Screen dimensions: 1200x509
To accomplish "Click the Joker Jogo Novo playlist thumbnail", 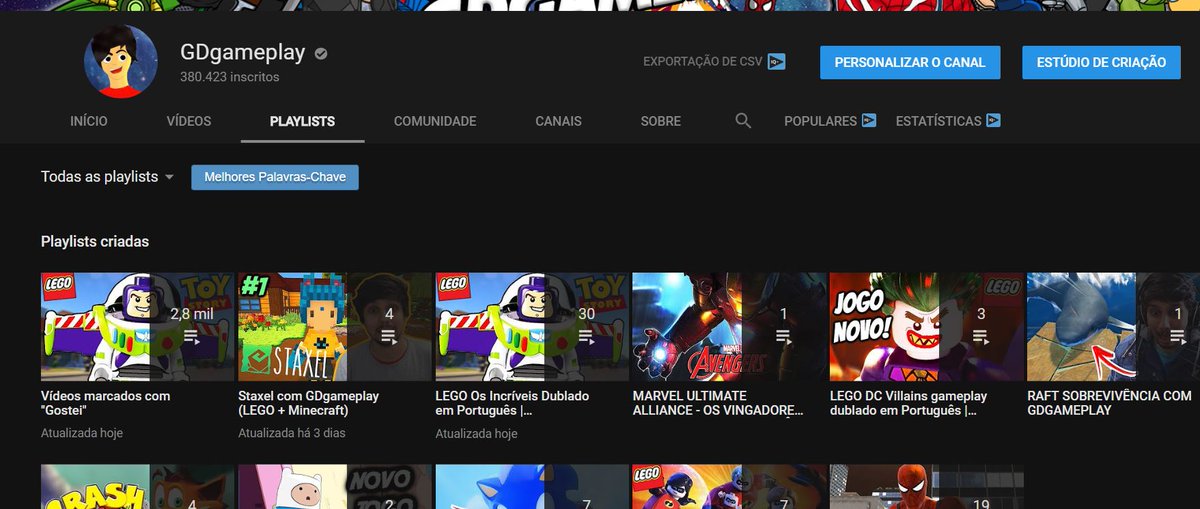I will [927, 327].
